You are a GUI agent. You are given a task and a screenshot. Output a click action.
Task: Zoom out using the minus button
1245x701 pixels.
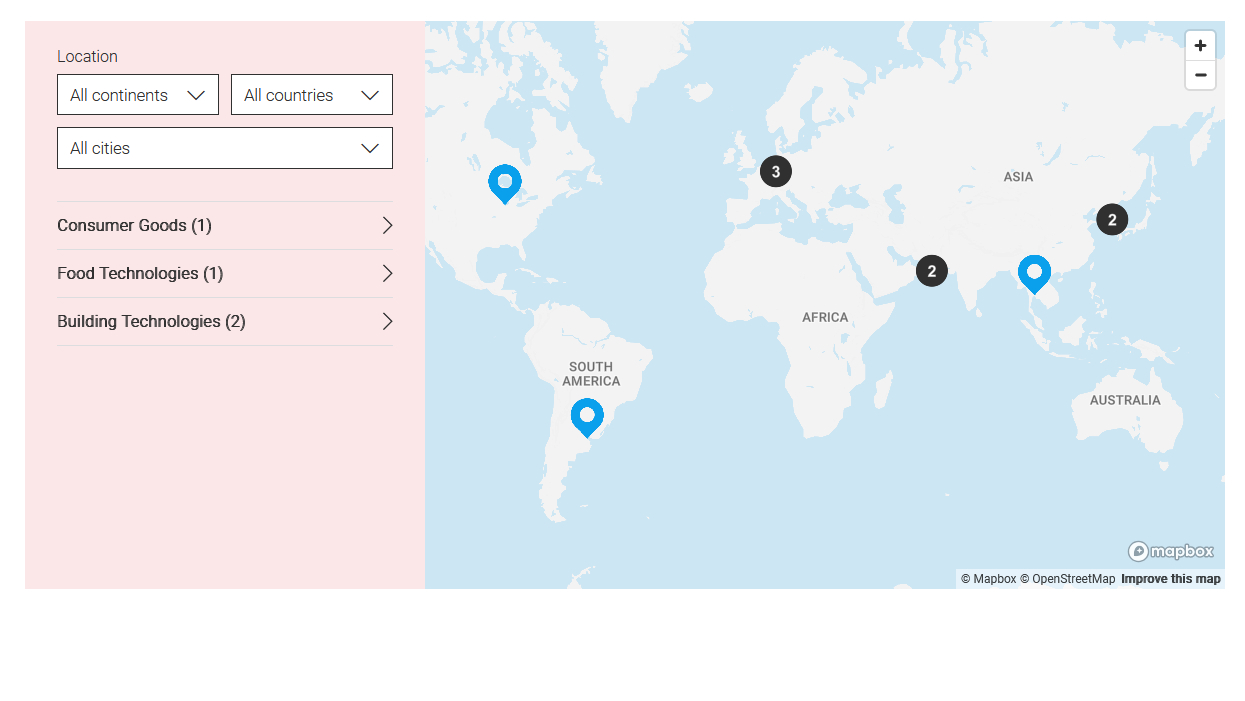pos(1200,75)
